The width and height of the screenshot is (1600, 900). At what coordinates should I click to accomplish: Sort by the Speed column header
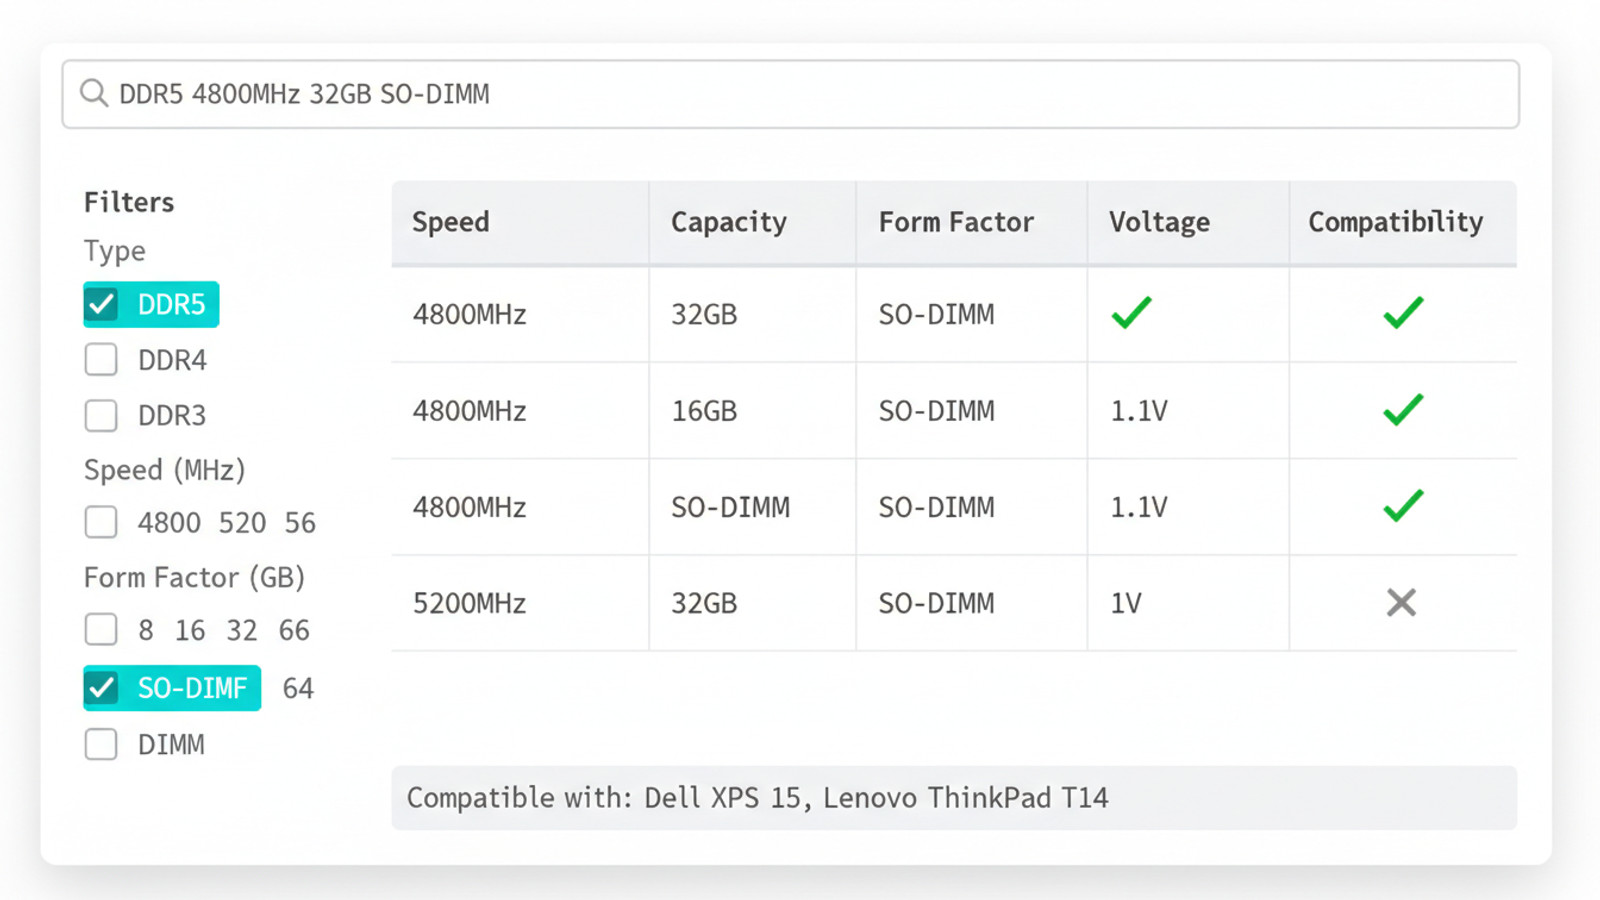point(451,222)
